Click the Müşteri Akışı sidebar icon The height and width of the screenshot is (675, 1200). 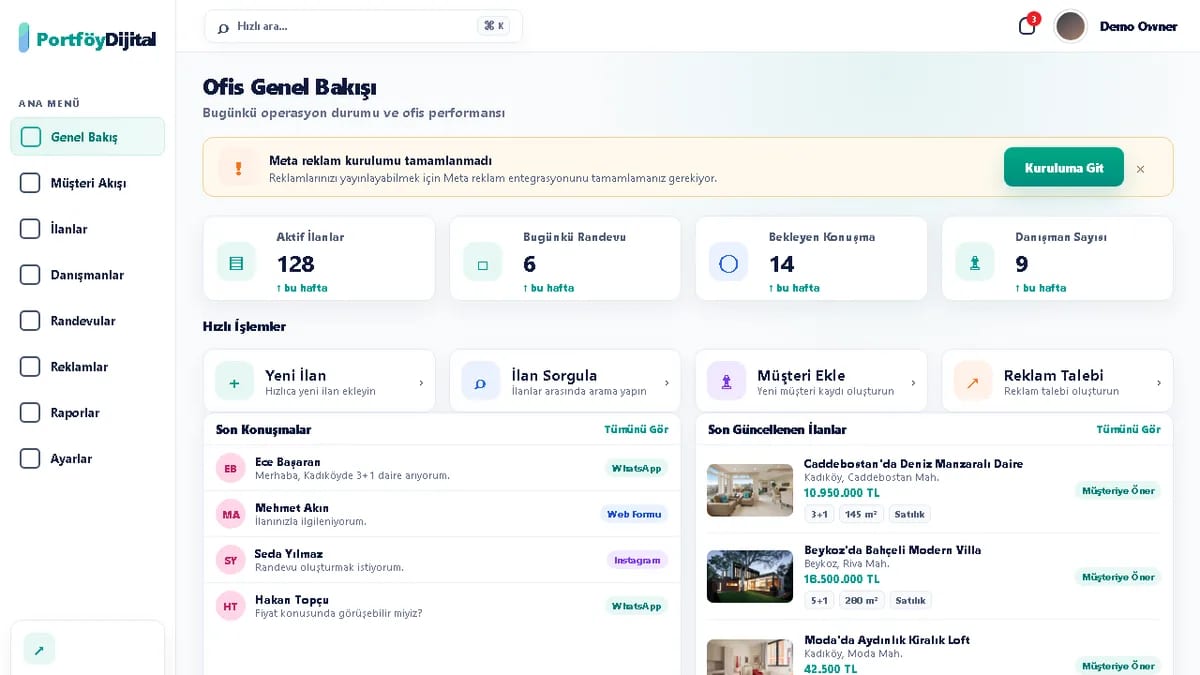31,183
